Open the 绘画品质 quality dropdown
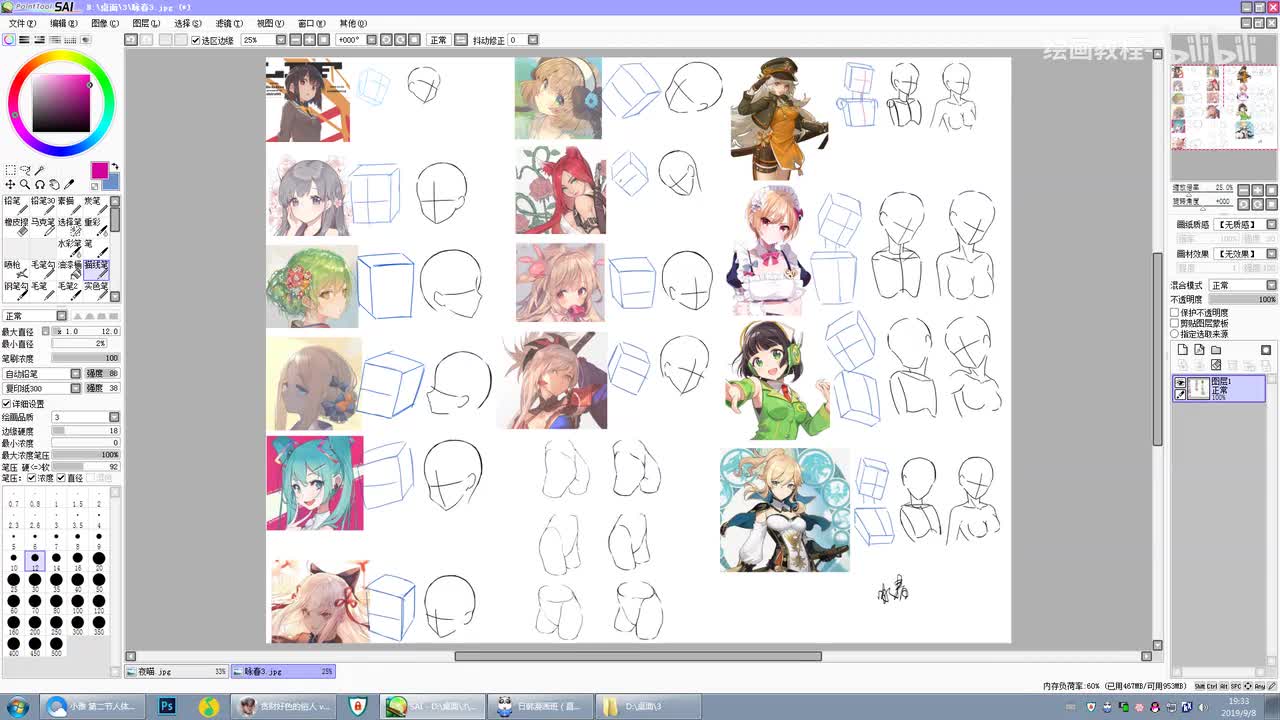1280x720 pixels. 114,417
